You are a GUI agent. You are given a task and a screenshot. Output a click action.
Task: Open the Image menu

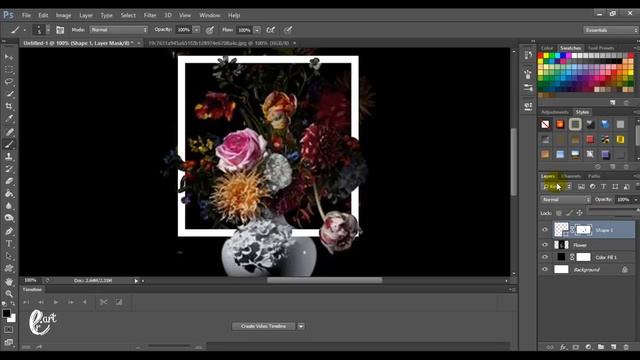coord(63,16)
